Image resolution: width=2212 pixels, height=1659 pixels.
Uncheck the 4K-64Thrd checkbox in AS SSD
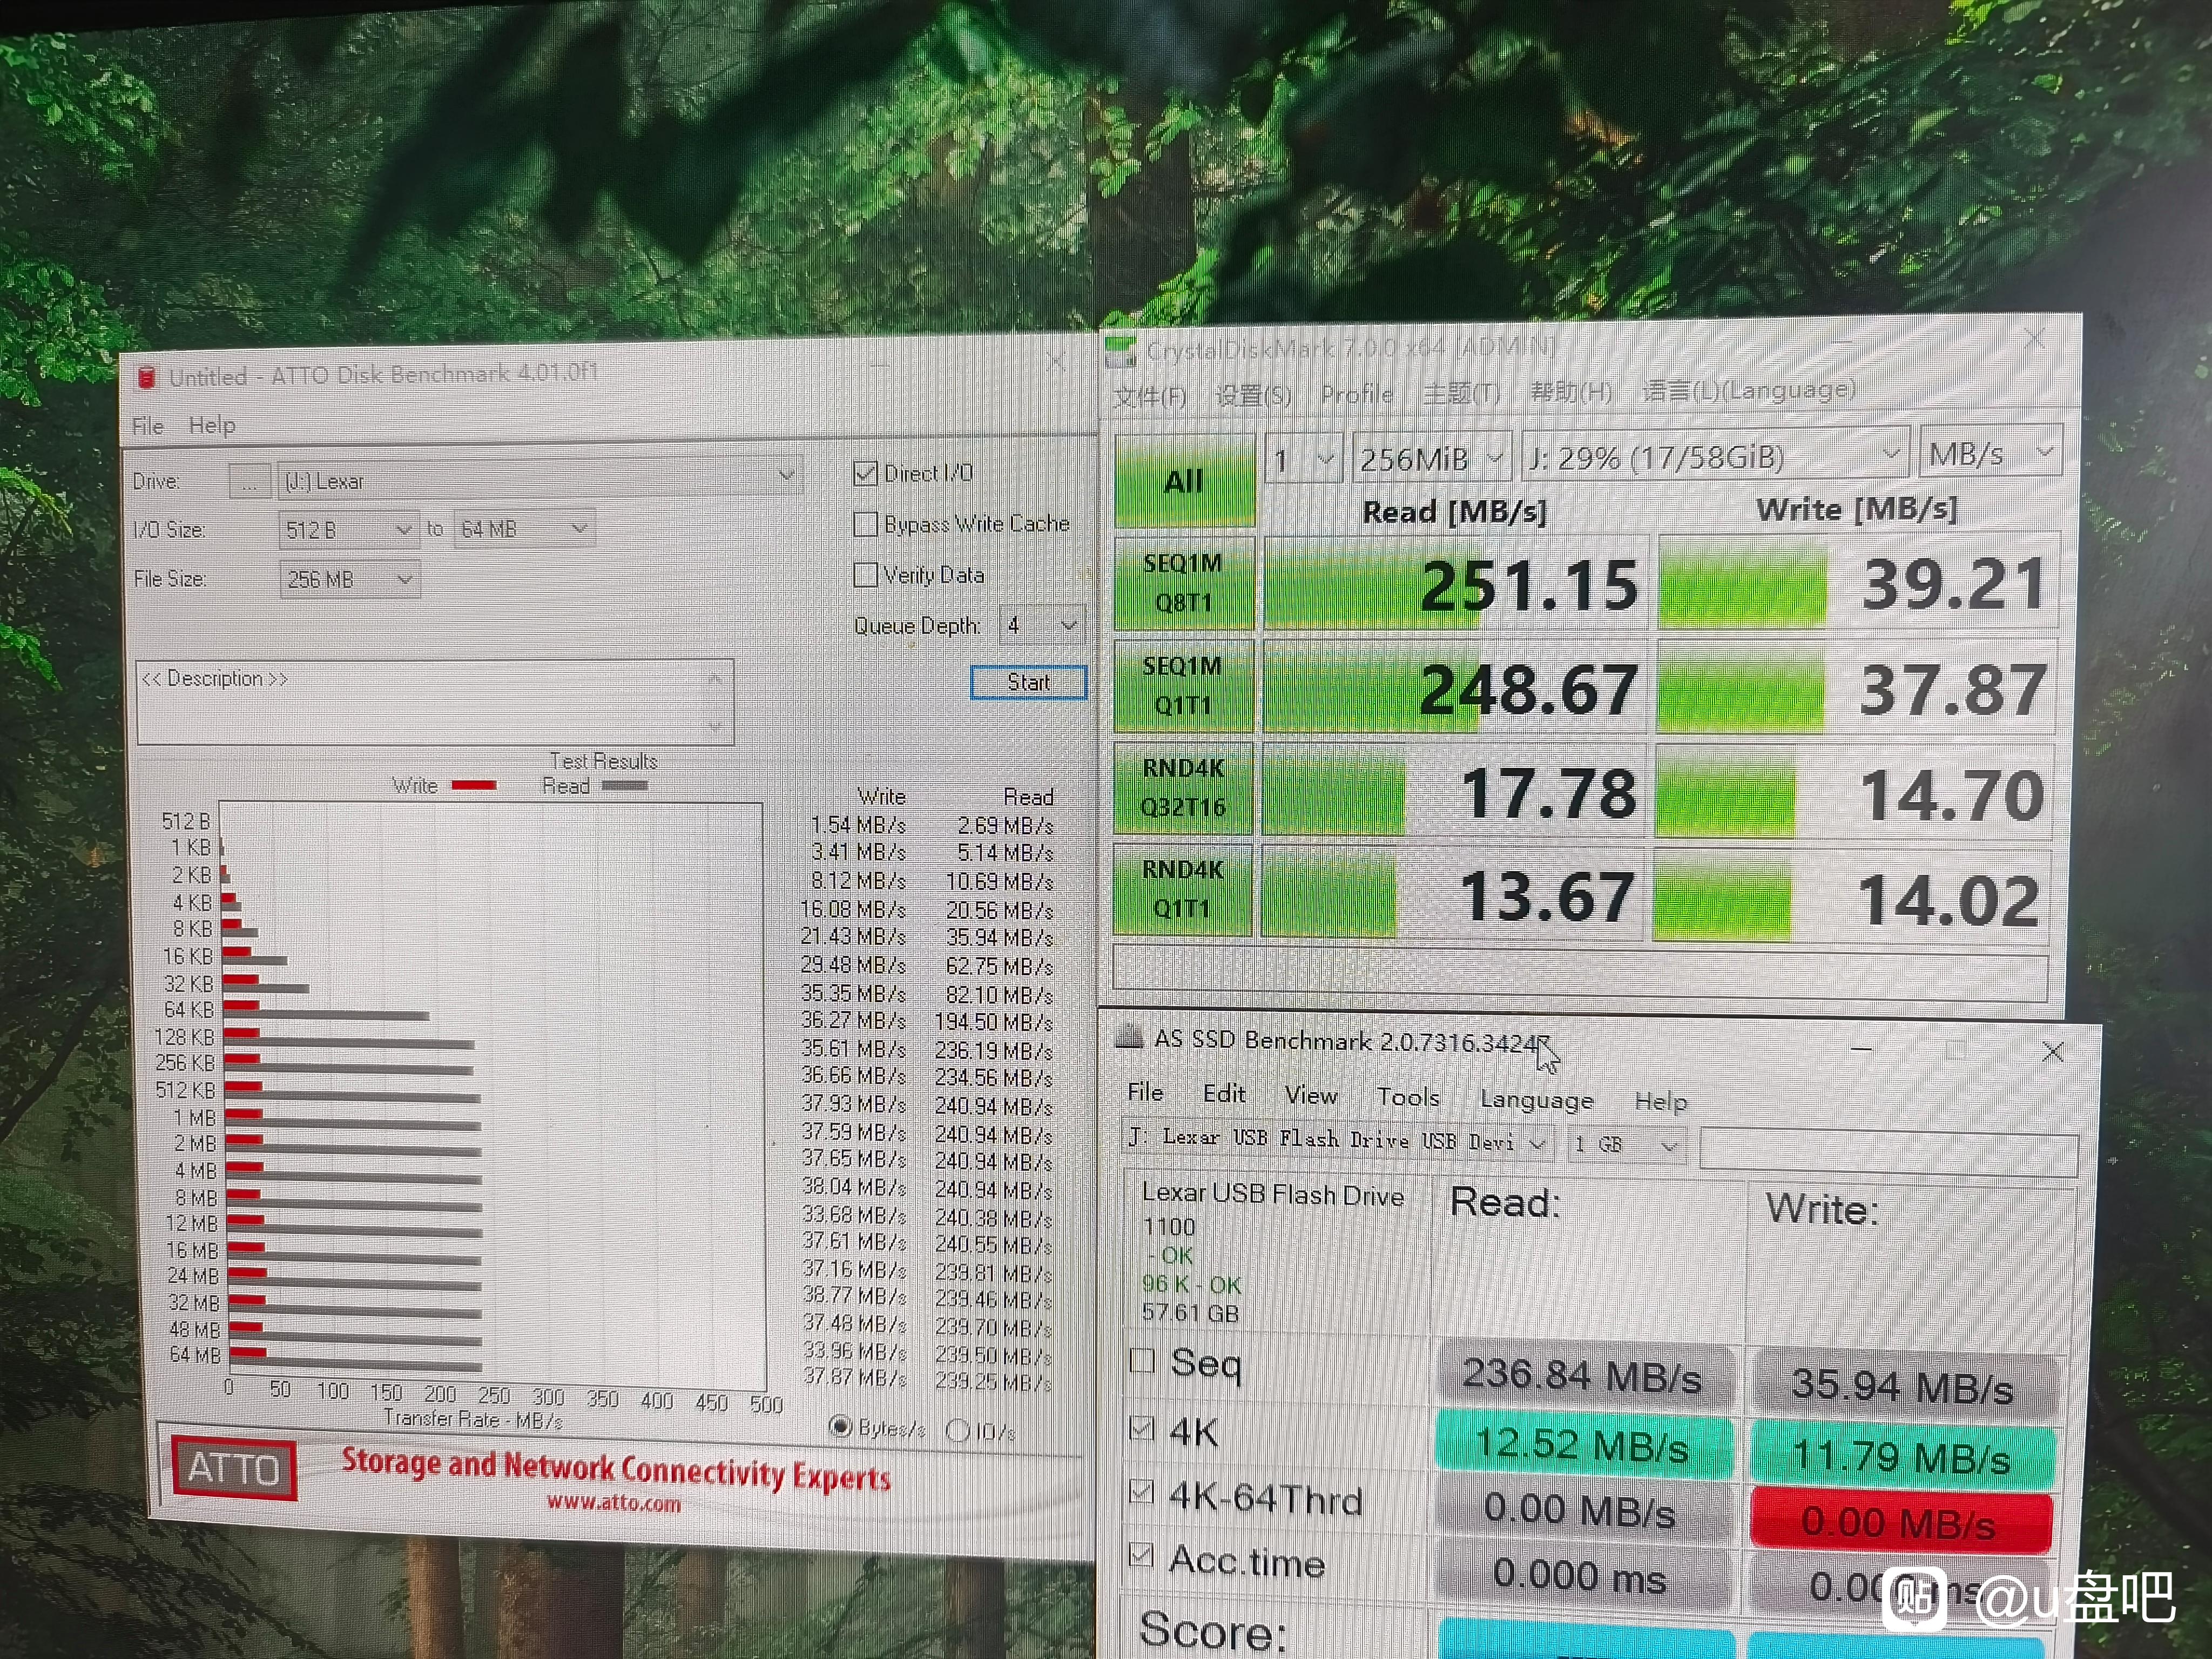pyautogui.click(x=1141, y=1492)
